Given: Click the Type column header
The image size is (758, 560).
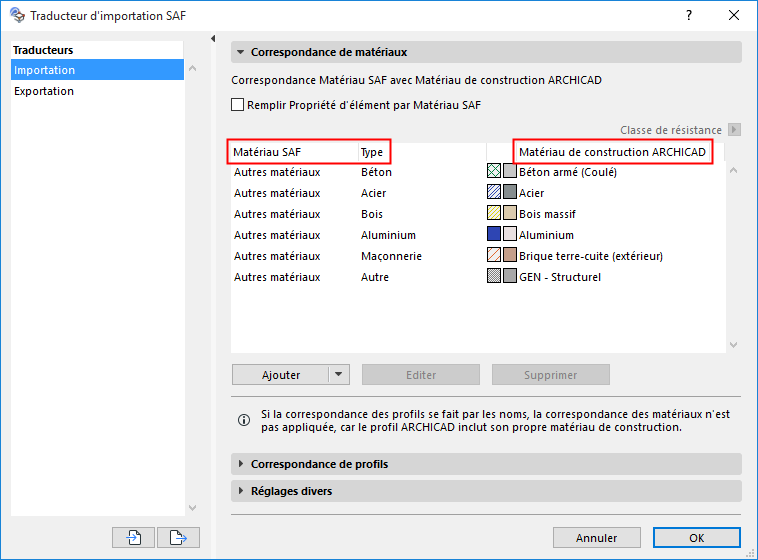Looking at the screenshot, I should point(422,152).
